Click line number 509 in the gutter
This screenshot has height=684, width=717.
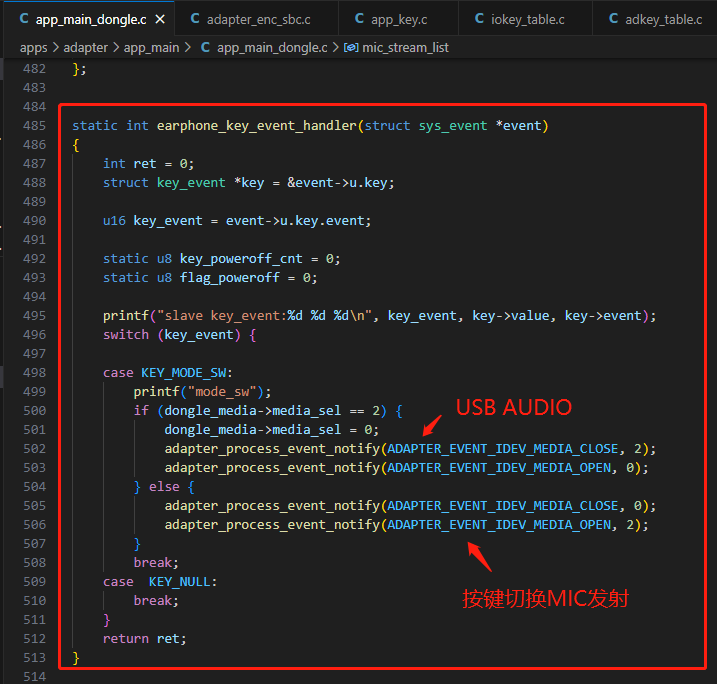tap(35, 582)
